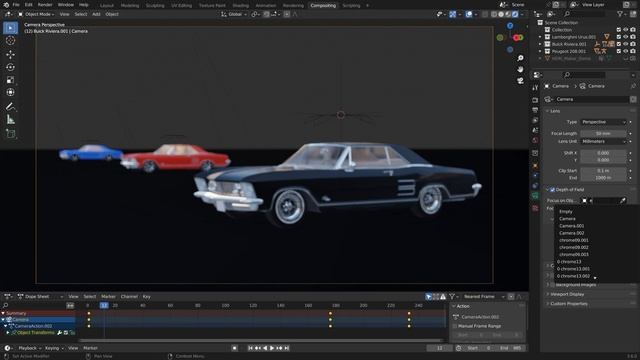Screen dimensions: 640x360
Task: Click the Blender logo icon
Action: click(6, 5)
